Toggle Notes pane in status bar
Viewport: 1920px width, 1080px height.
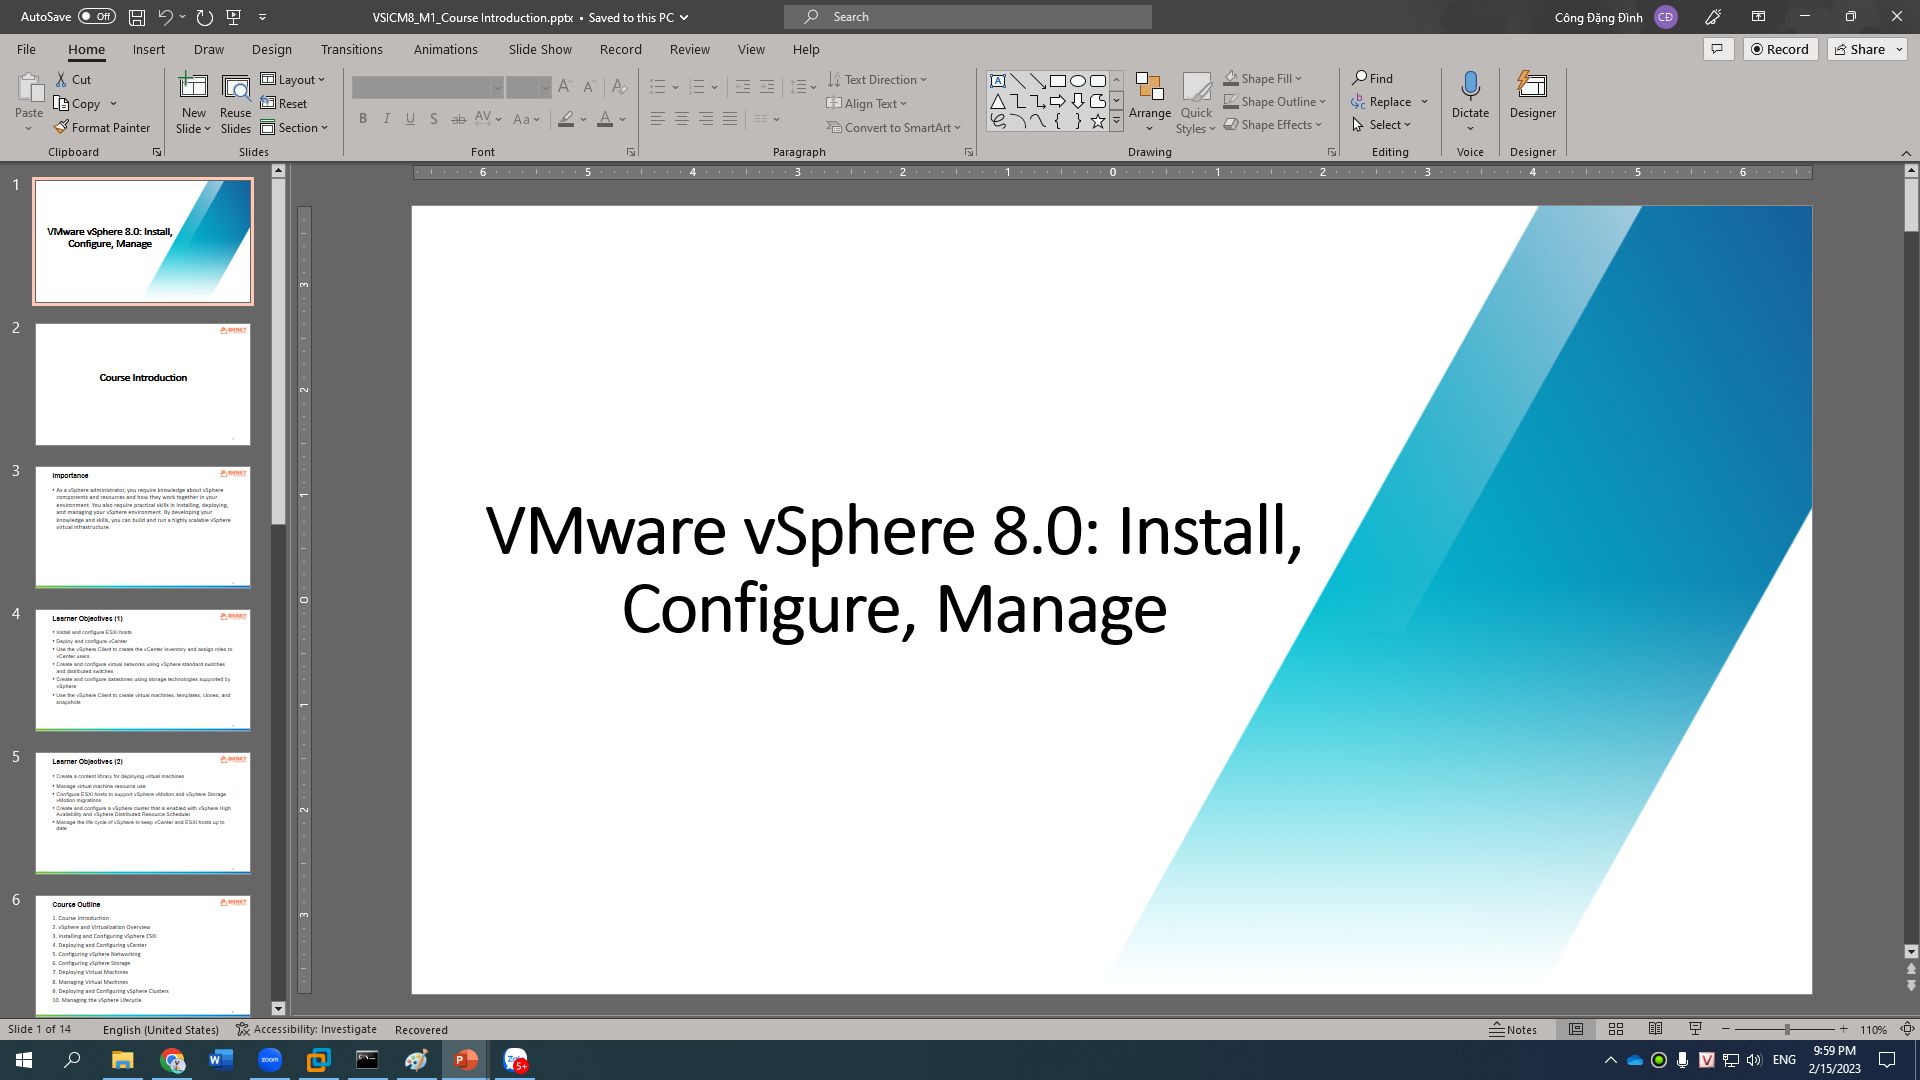[1513, 1029]
